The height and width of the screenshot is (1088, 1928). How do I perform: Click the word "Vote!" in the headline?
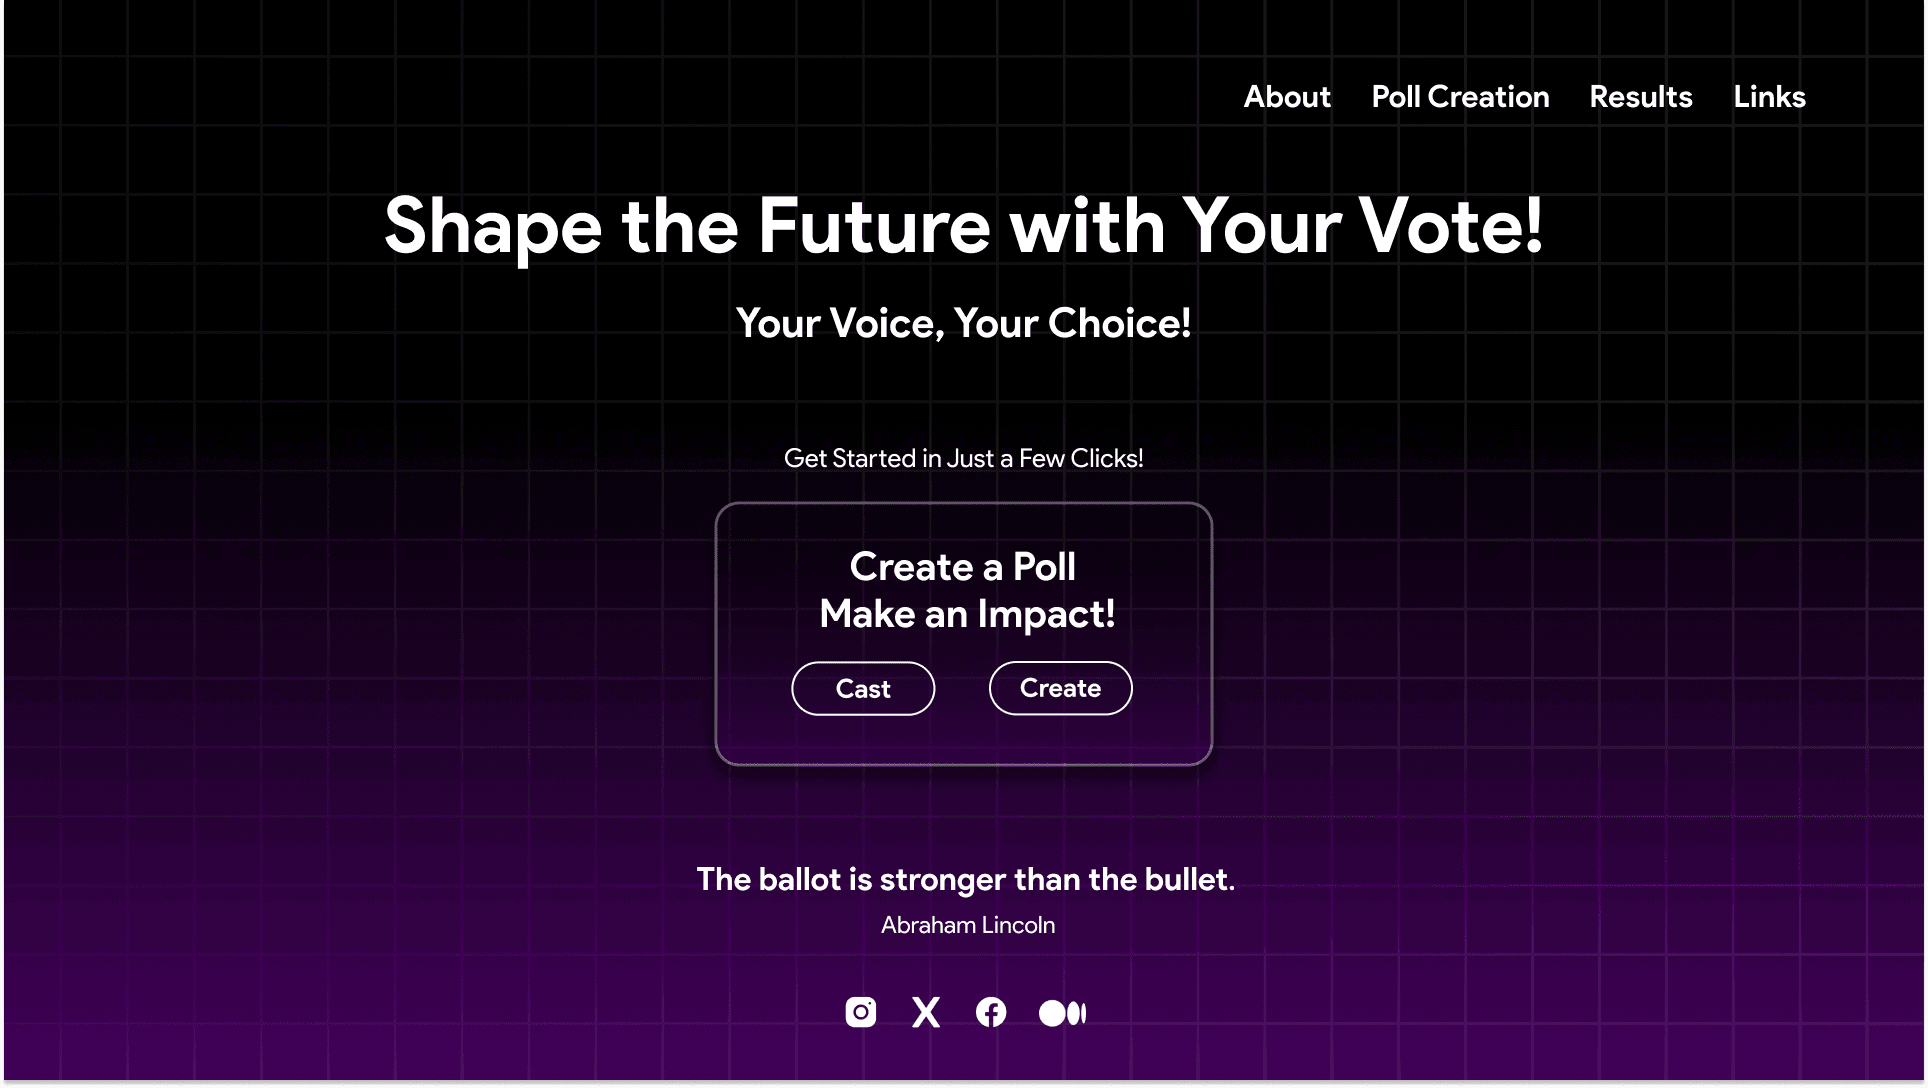tap(1451, 226)
